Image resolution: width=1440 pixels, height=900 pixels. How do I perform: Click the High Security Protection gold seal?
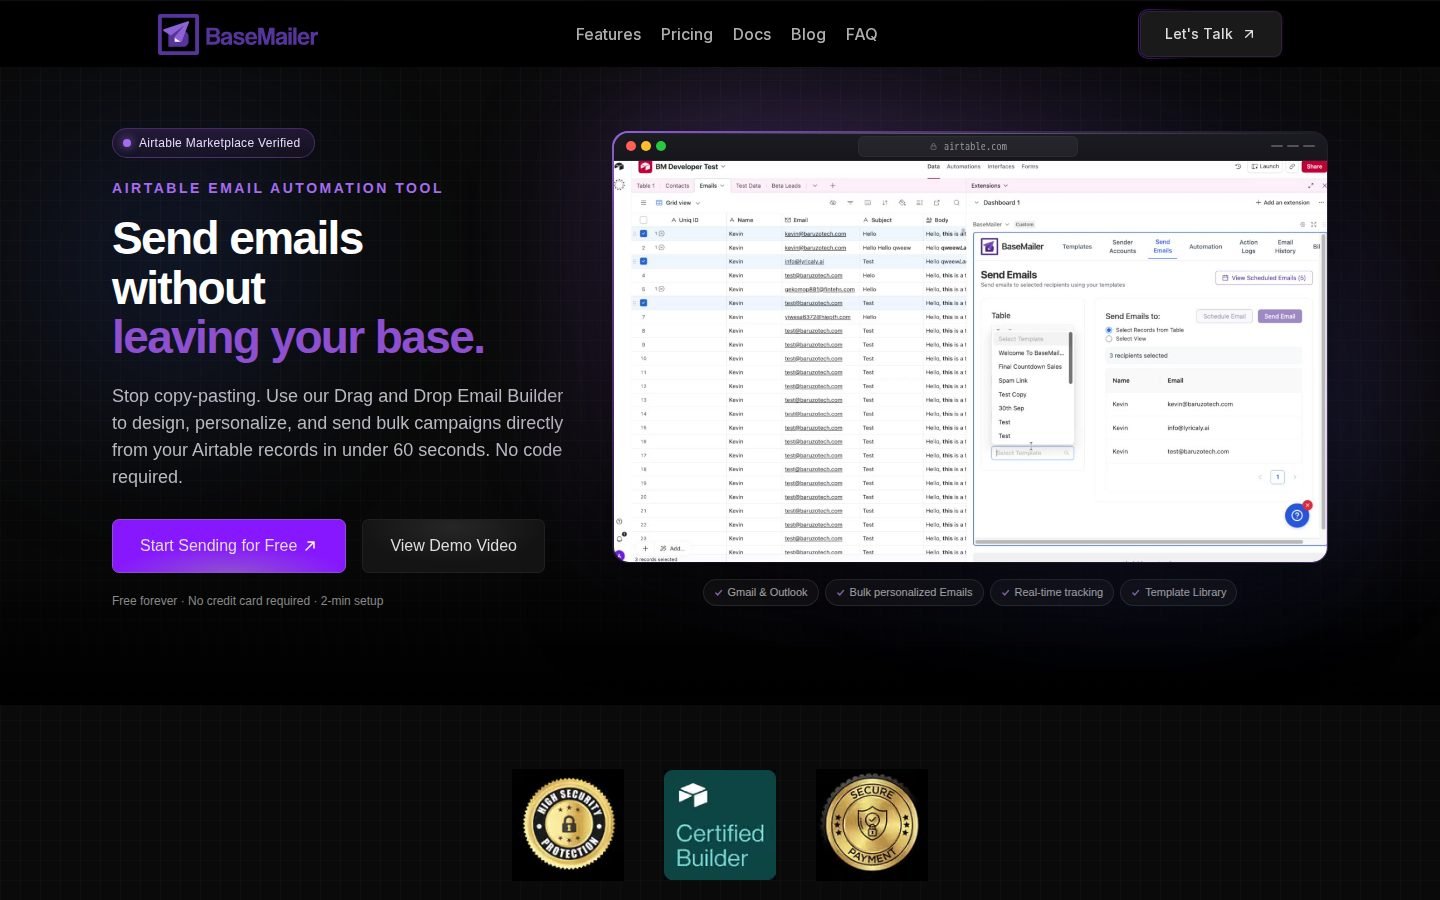(568, 825)
